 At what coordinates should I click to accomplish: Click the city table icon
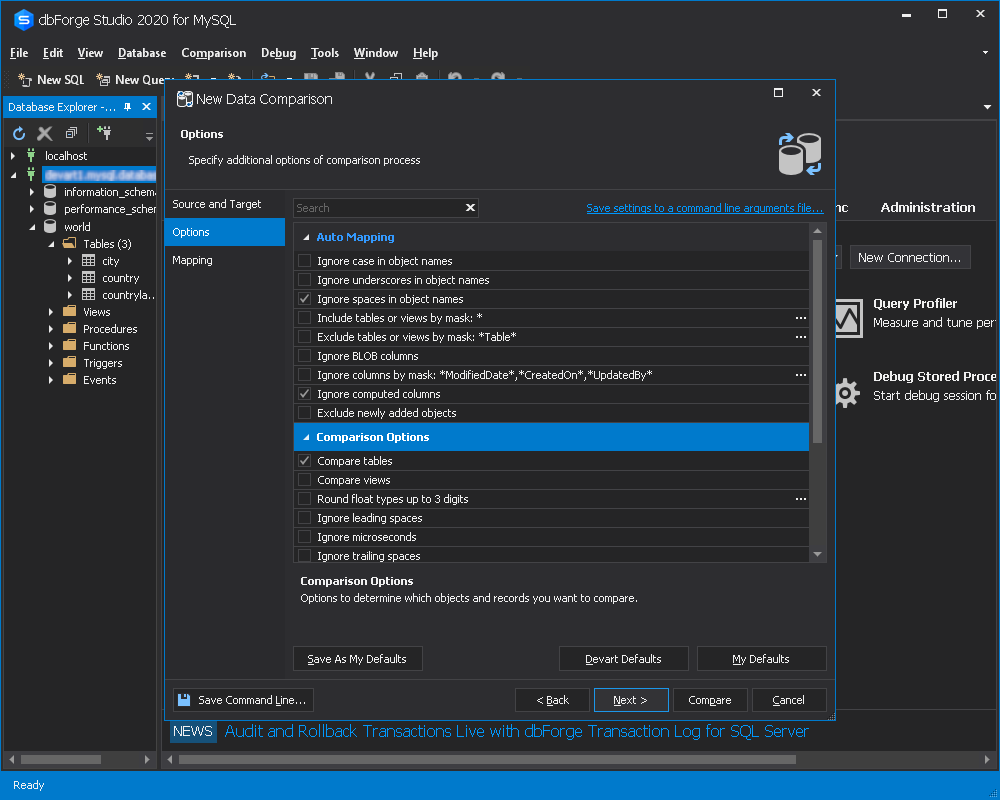[89, 260]
